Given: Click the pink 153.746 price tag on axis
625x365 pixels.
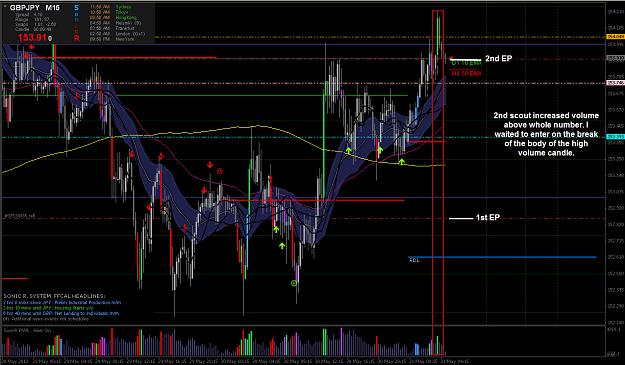Looking at the screenshot, I should click(x=615, y=83).
